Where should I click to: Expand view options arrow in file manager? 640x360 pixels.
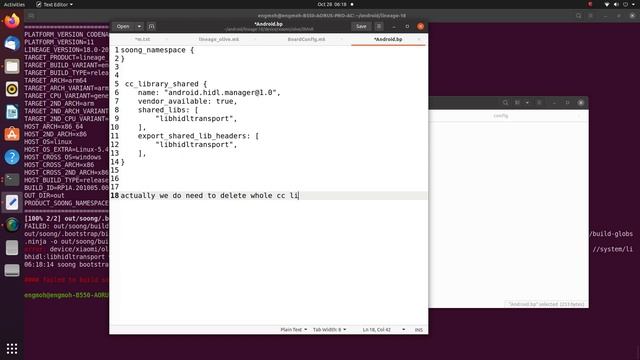(x=527, y=102)
